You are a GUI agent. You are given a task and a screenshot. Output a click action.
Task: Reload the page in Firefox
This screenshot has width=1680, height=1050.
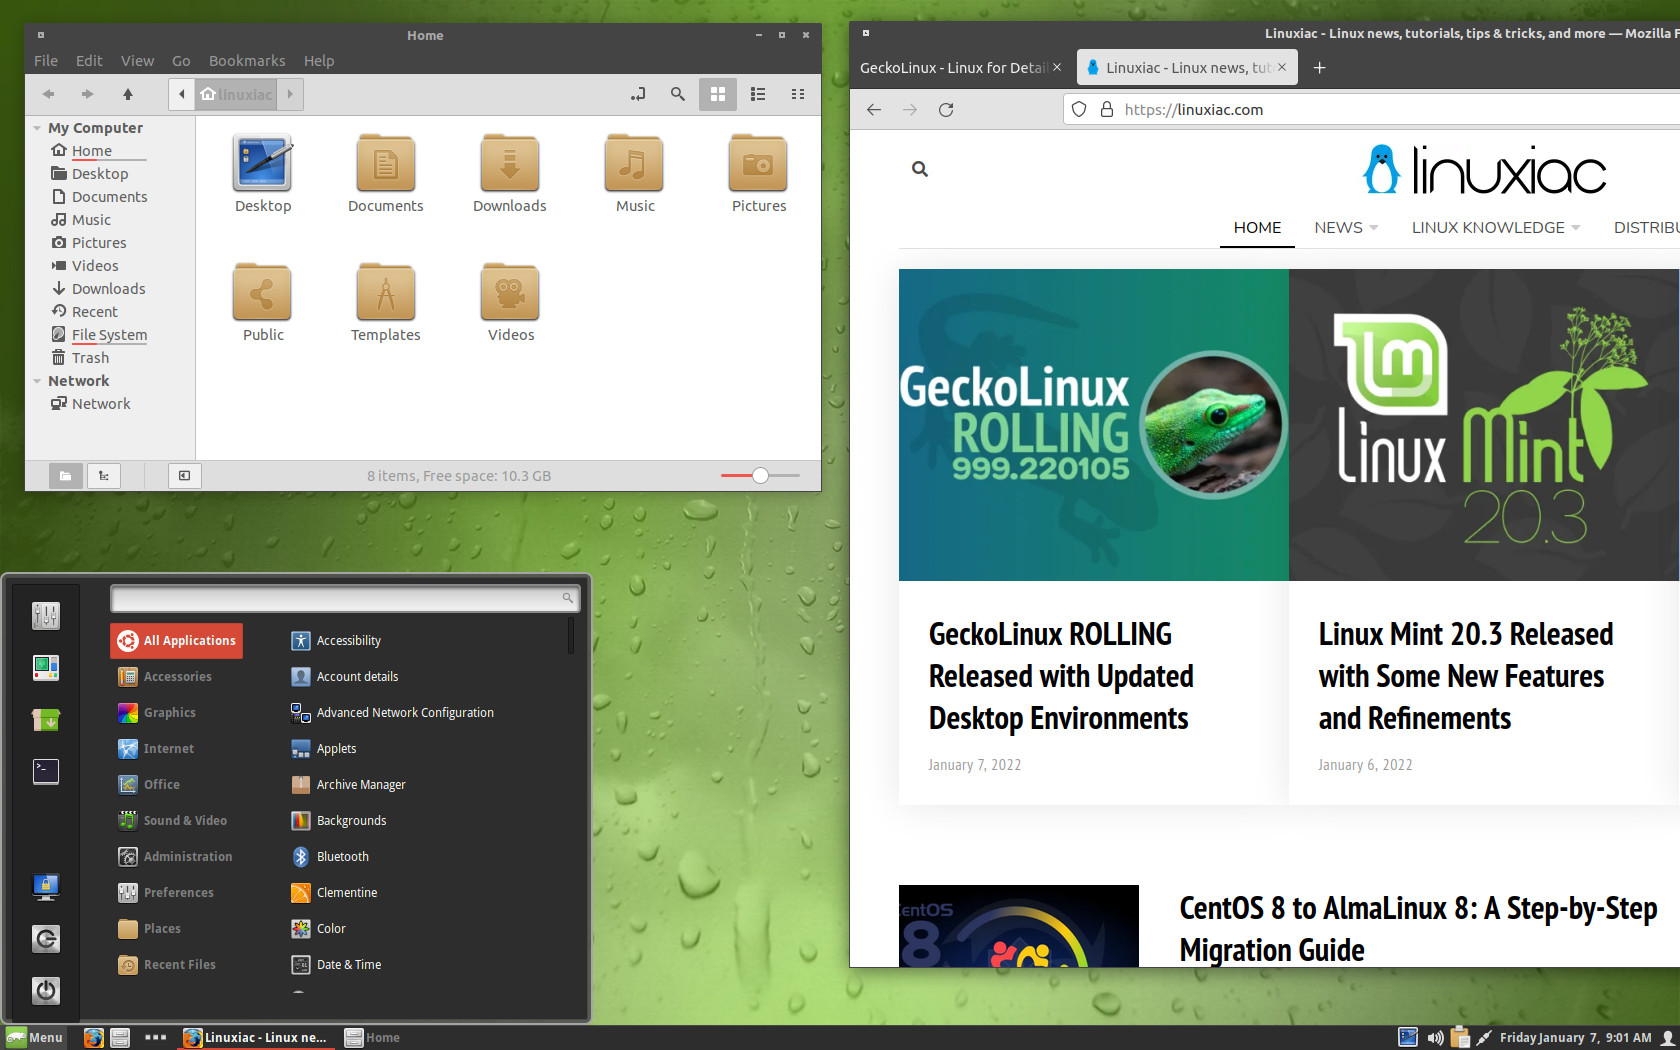tap(946, 110)
